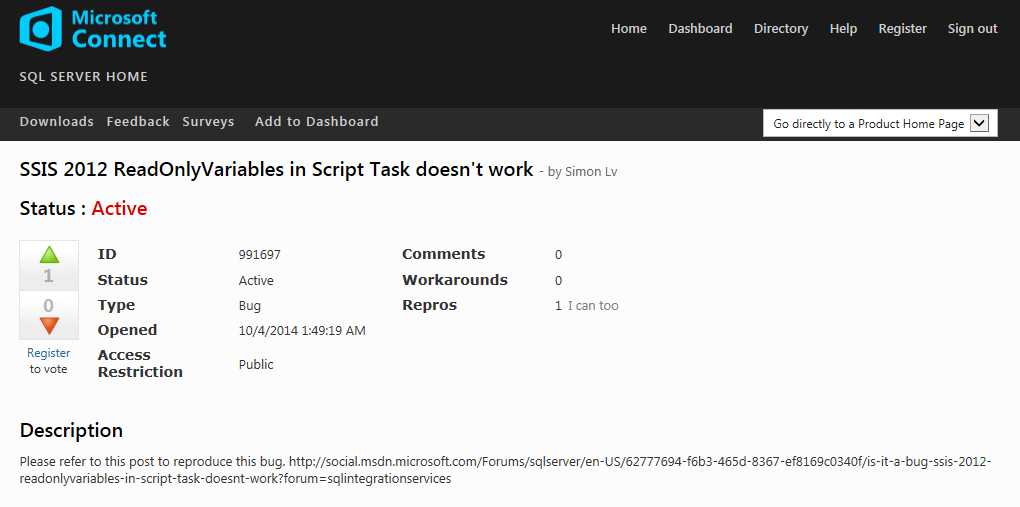Click the bug title heading
Viewport: 1020px width, 507px height.
[276, 170]
